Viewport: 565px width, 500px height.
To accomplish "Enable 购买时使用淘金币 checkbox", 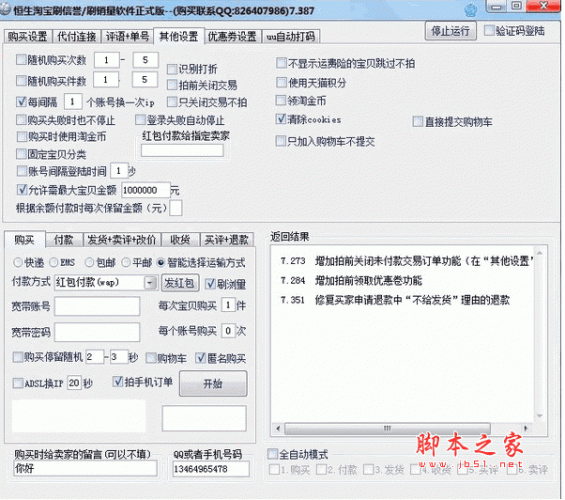I will (22, 137).
